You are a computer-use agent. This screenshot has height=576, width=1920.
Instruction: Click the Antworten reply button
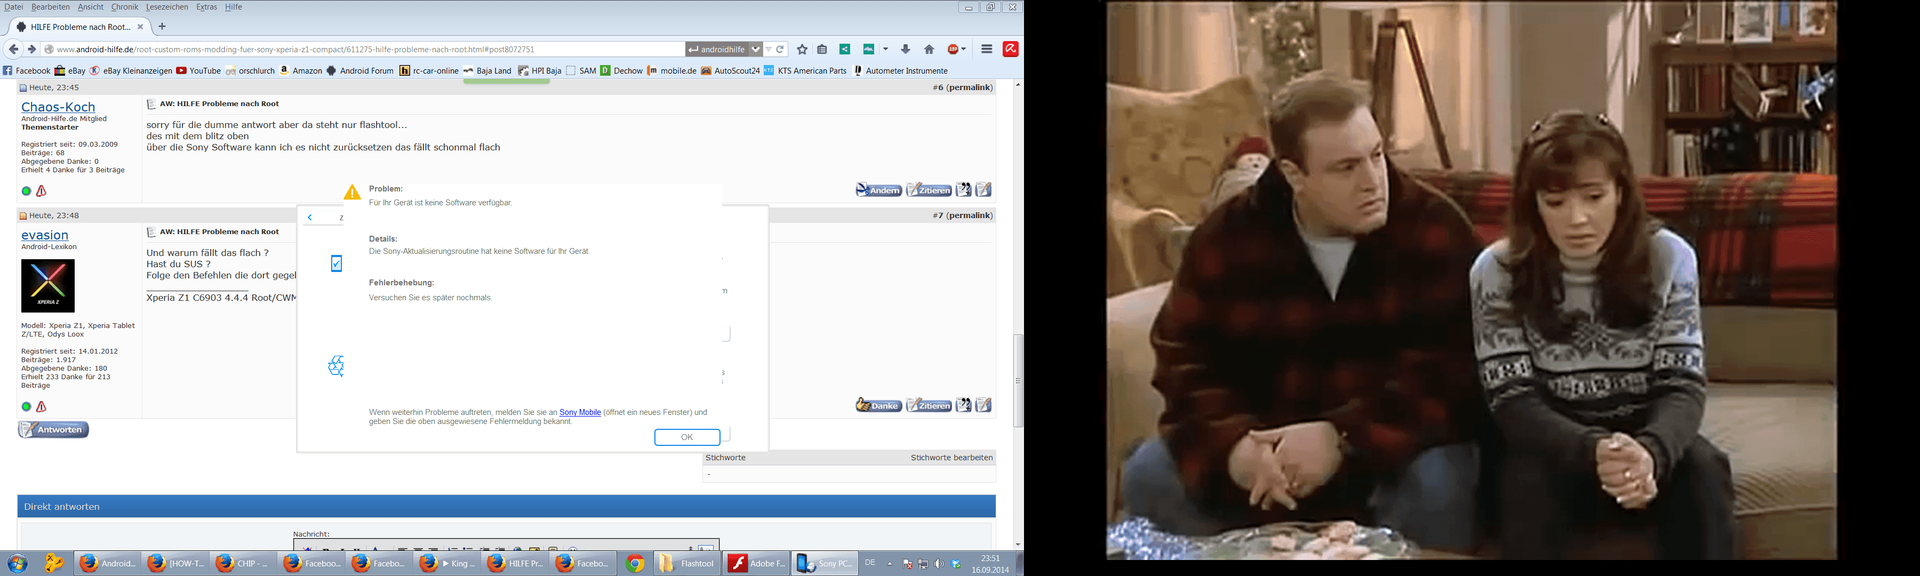tap(54, 430)
